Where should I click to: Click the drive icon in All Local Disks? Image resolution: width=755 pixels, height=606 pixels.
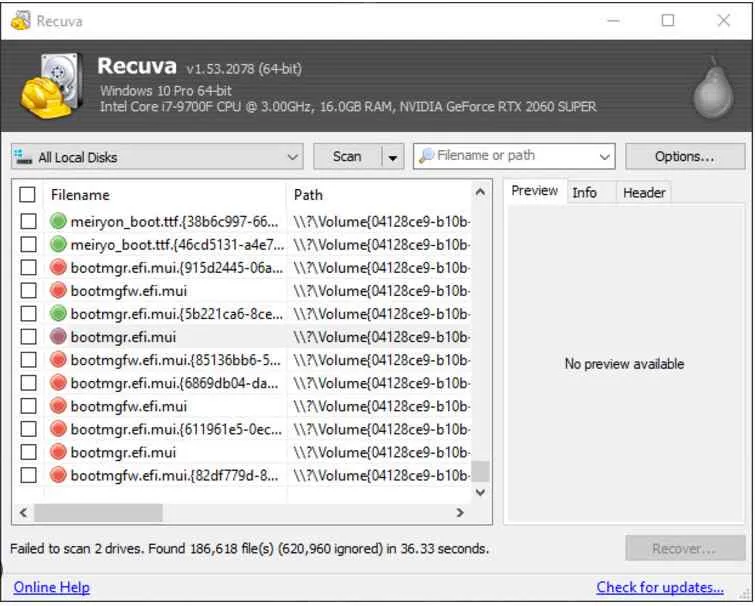23,157
